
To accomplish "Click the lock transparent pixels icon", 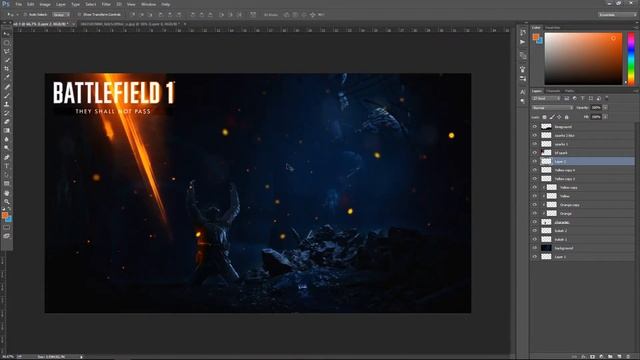I will (x=544, y=117).
